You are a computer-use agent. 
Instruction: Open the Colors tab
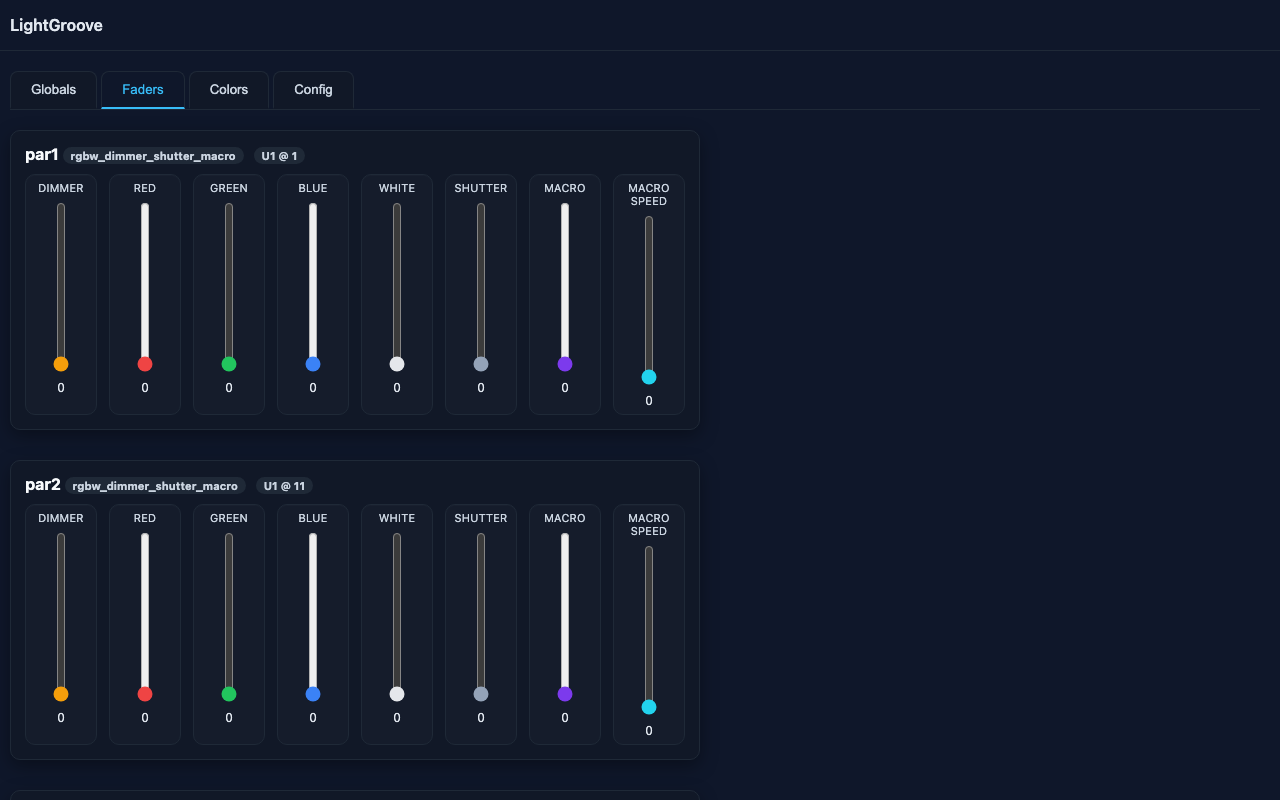pos(228,89)
